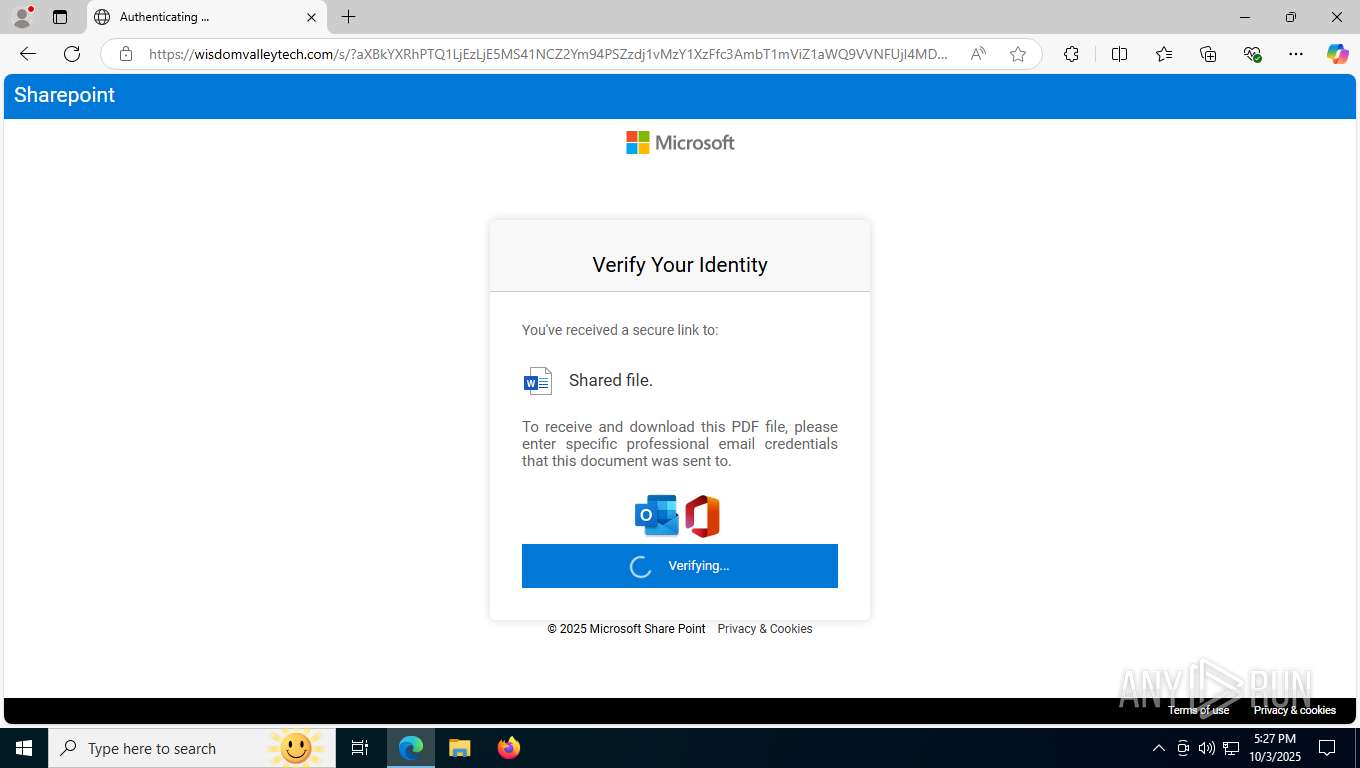
Task: Click the browser profile avatar icon
Action: point(22,17)
